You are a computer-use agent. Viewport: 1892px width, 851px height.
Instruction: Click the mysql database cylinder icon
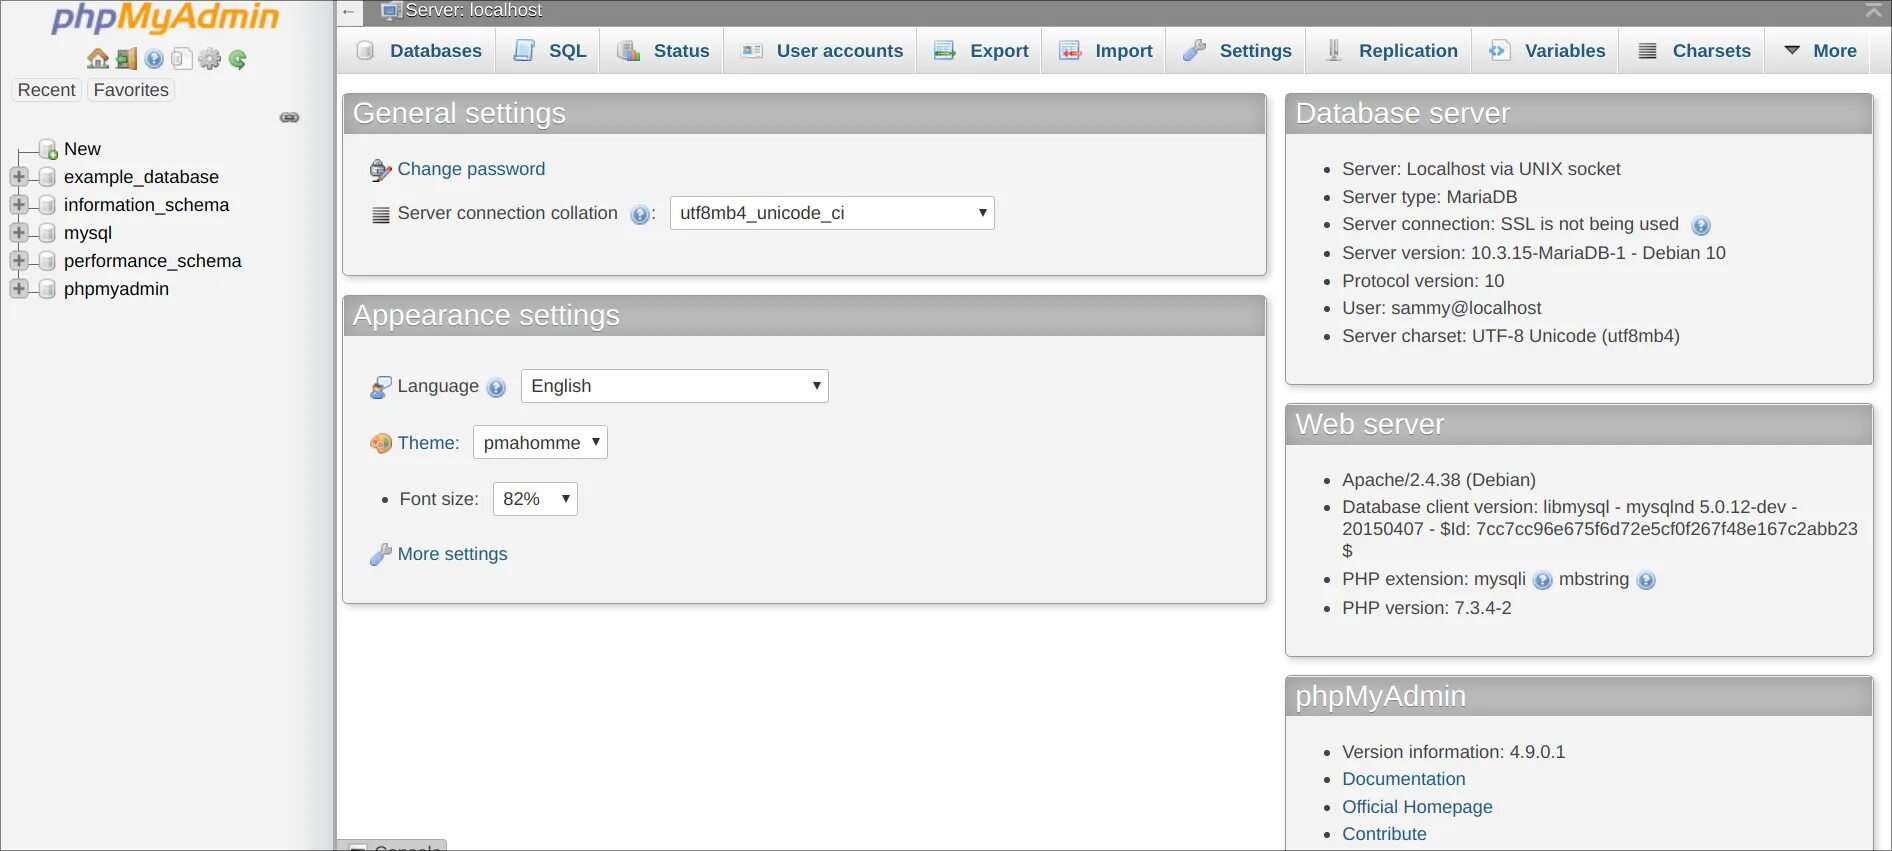pyautogui.click(x=46, y=233)
